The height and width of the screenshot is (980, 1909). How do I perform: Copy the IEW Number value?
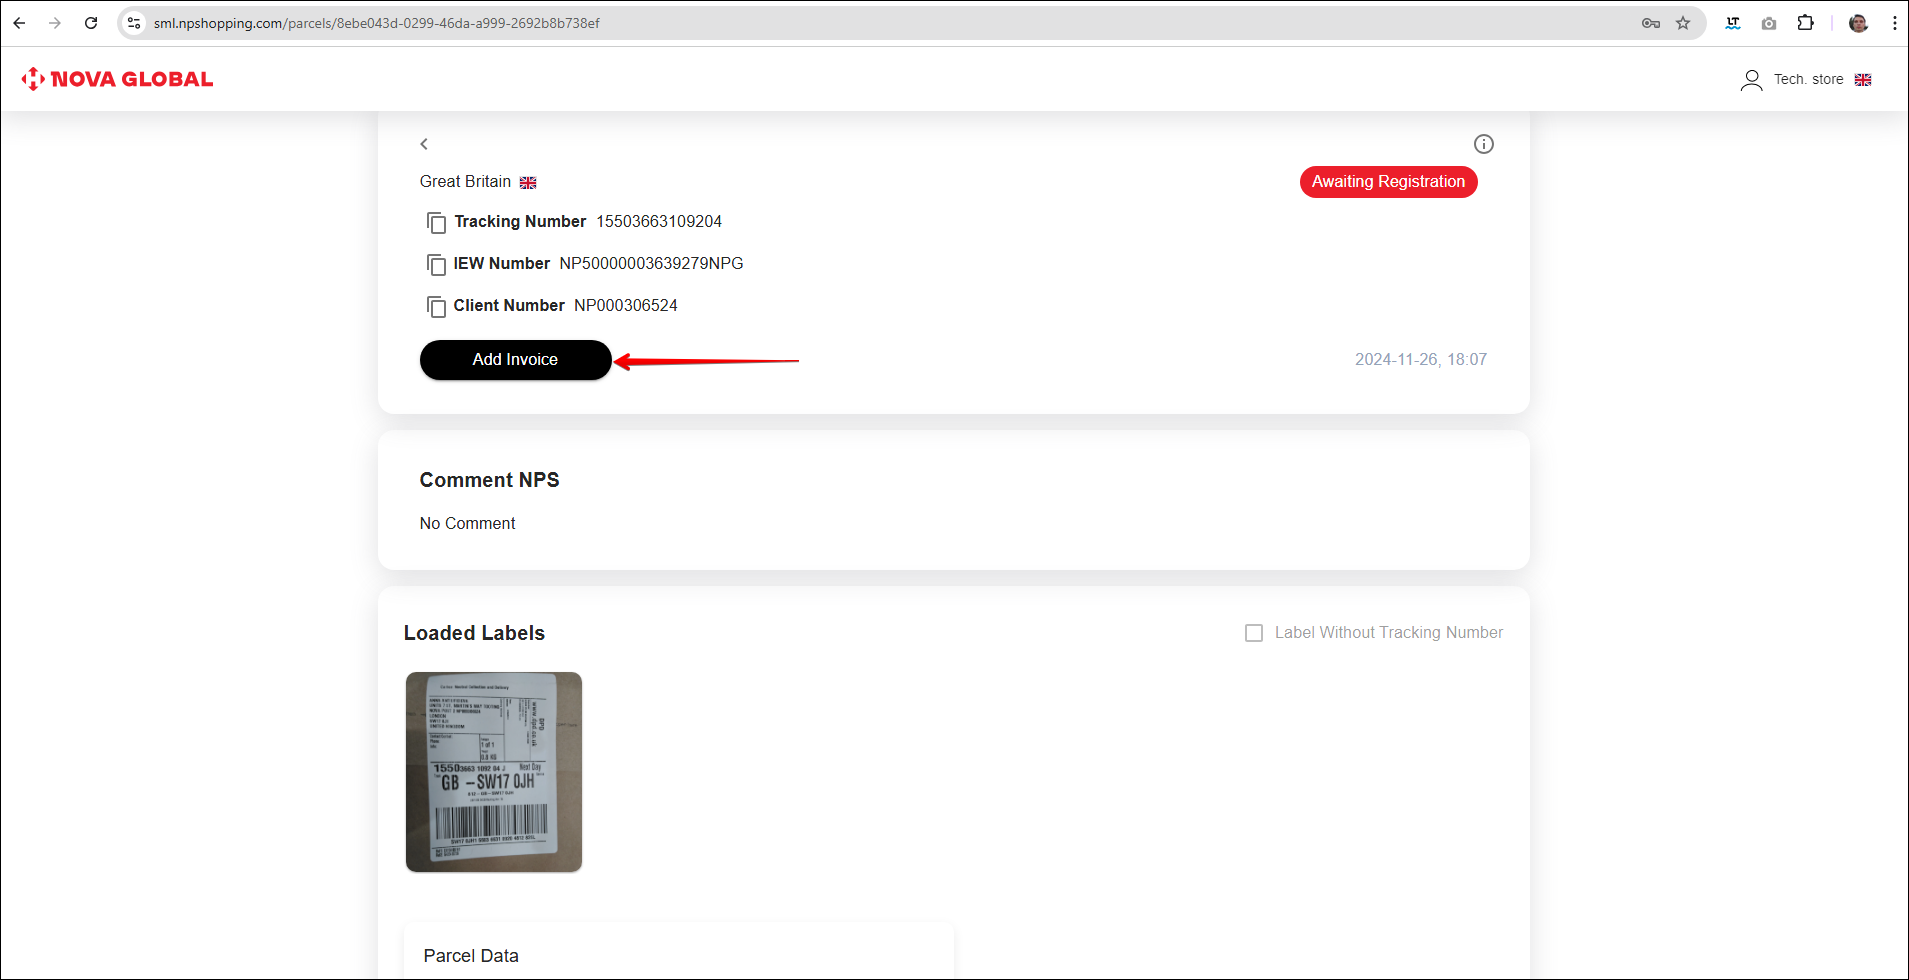(x=436, y=264)
